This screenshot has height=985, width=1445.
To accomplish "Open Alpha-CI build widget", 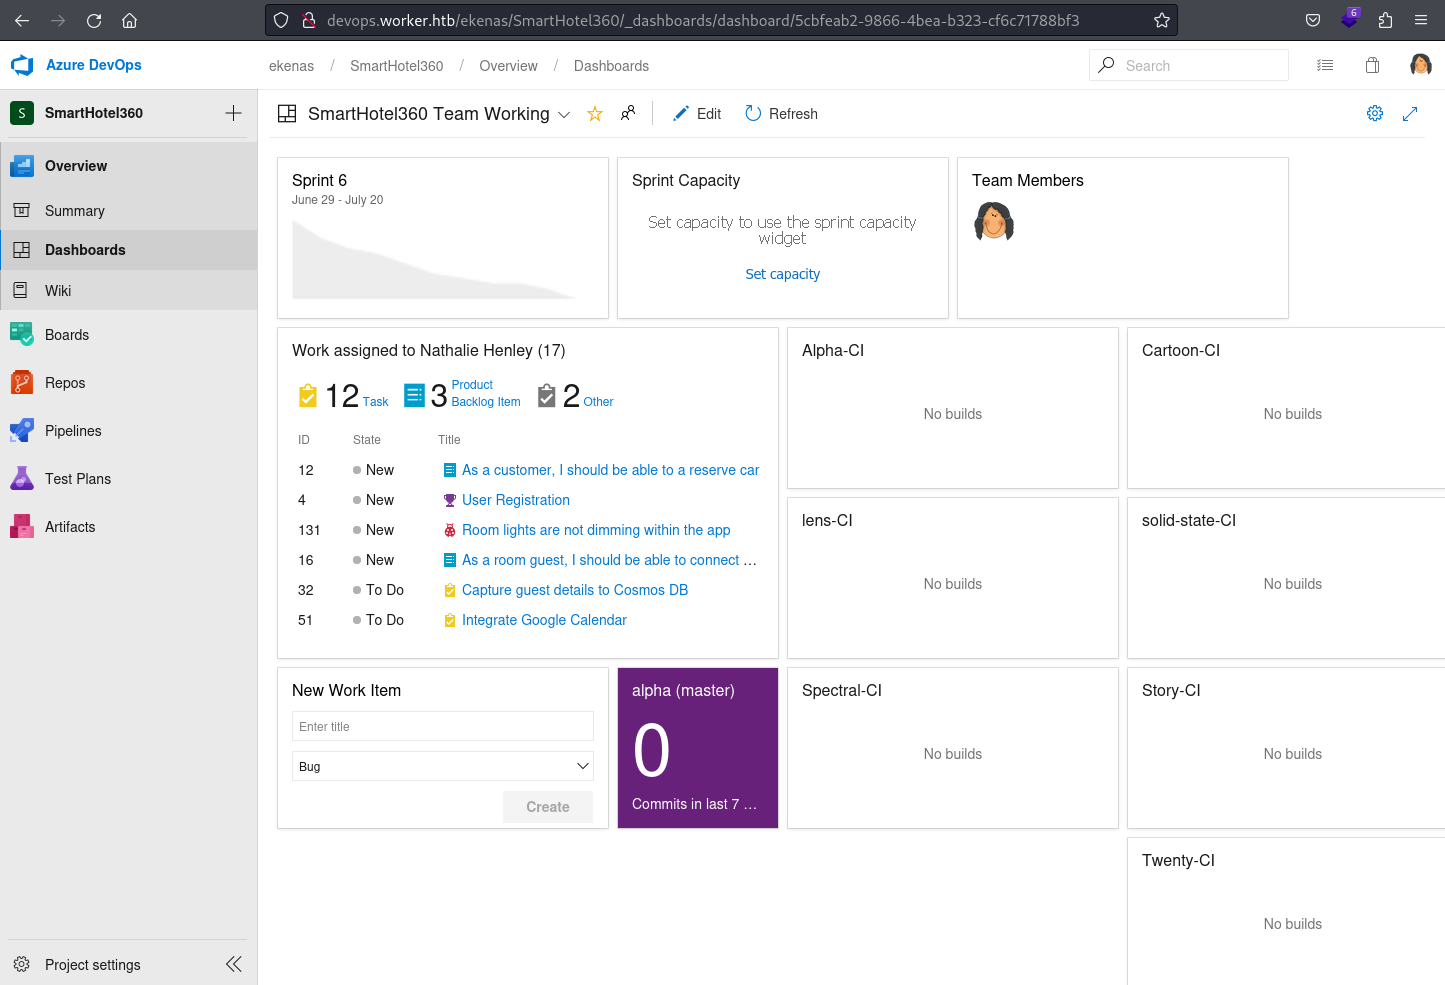I will [953, 408].
